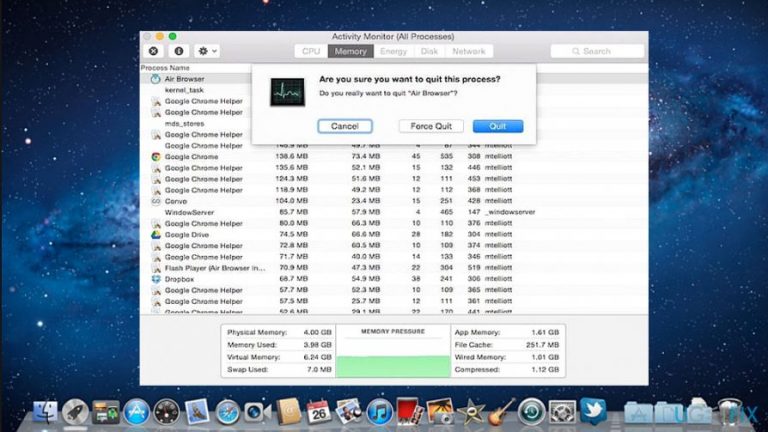The image size is (768, 432).
Task: Go to the Network tab
Action: 469,51
